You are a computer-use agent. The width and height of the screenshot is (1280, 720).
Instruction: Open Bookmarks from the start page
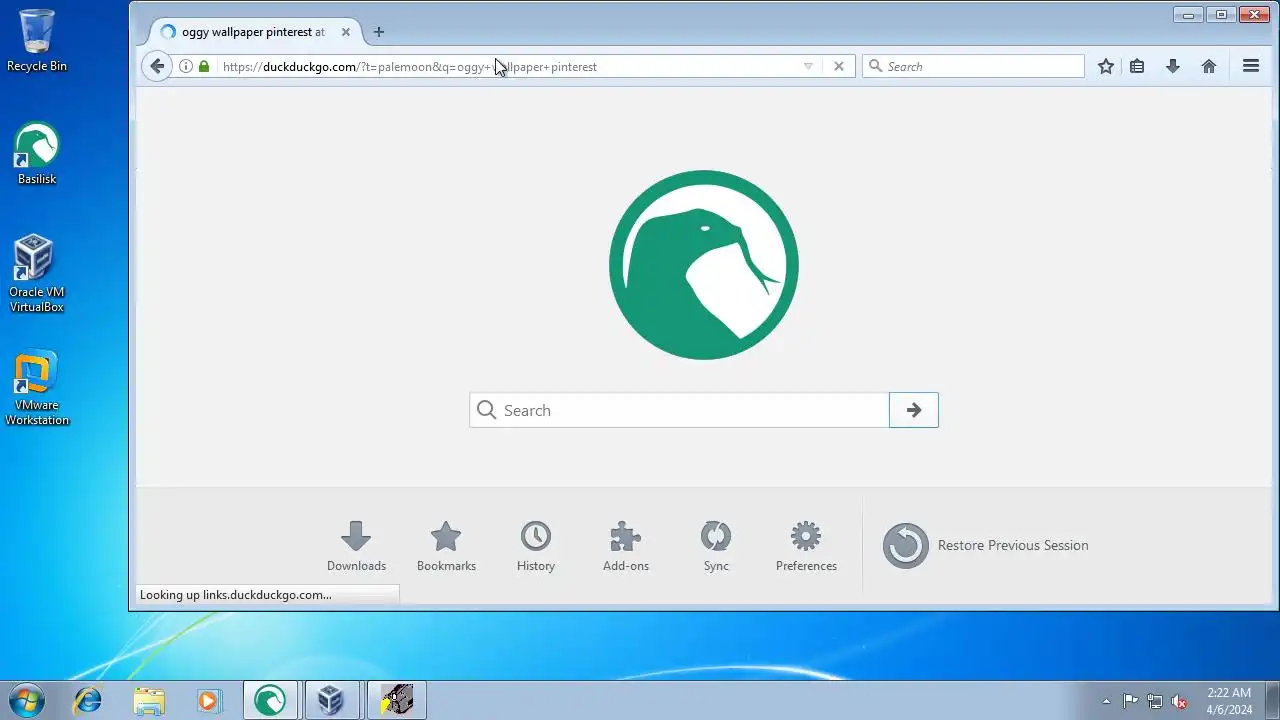pyautogui.click(x=446, y=546)
